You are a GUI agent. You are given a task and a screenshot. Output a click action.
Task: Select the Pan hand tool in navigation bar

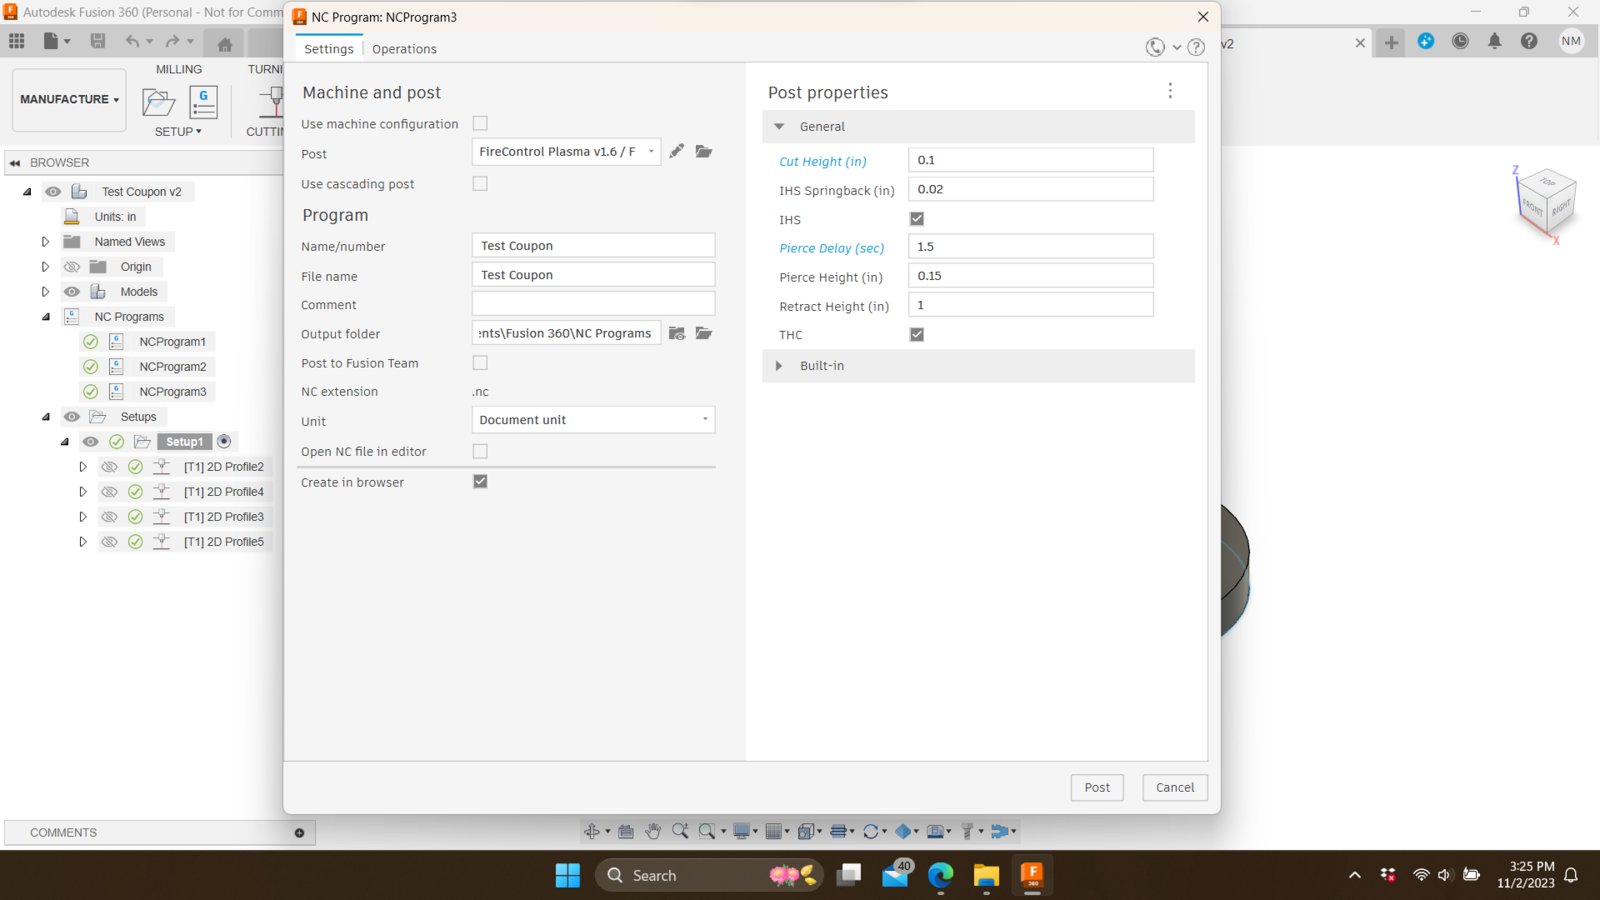tap(653, 831)
